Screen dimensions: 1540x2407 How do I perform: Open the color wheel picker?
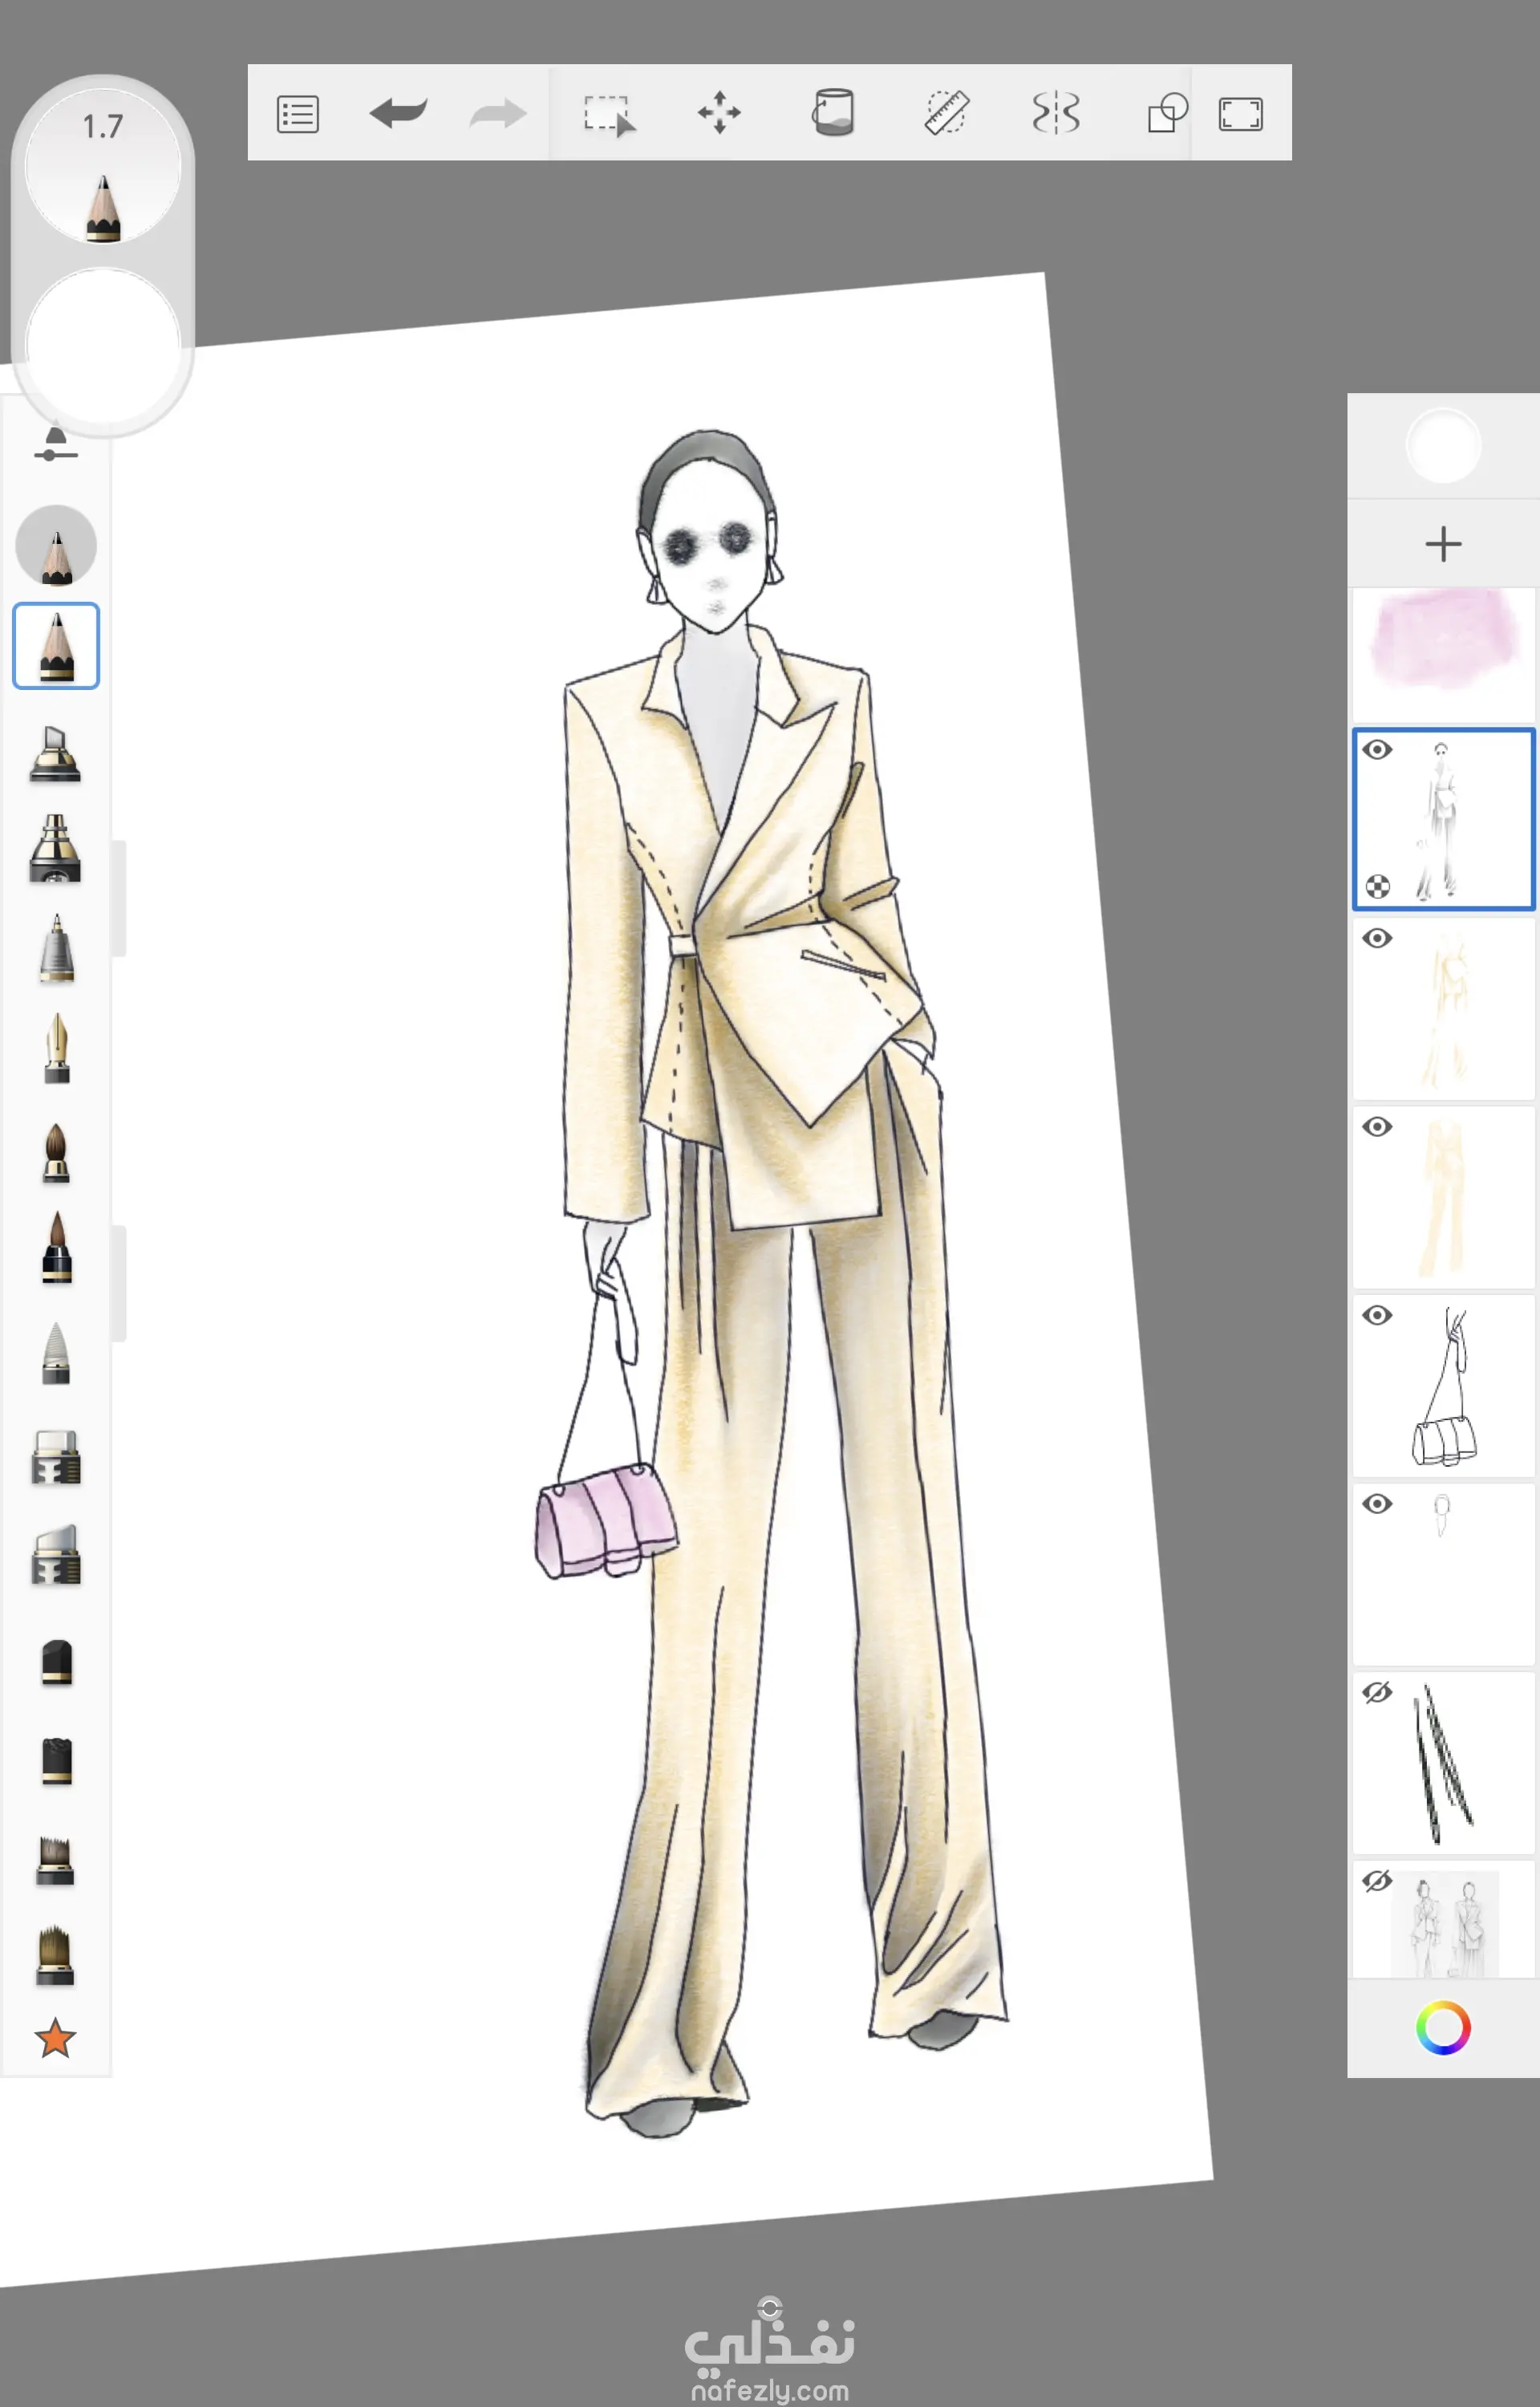(x=1442, y=2027)
